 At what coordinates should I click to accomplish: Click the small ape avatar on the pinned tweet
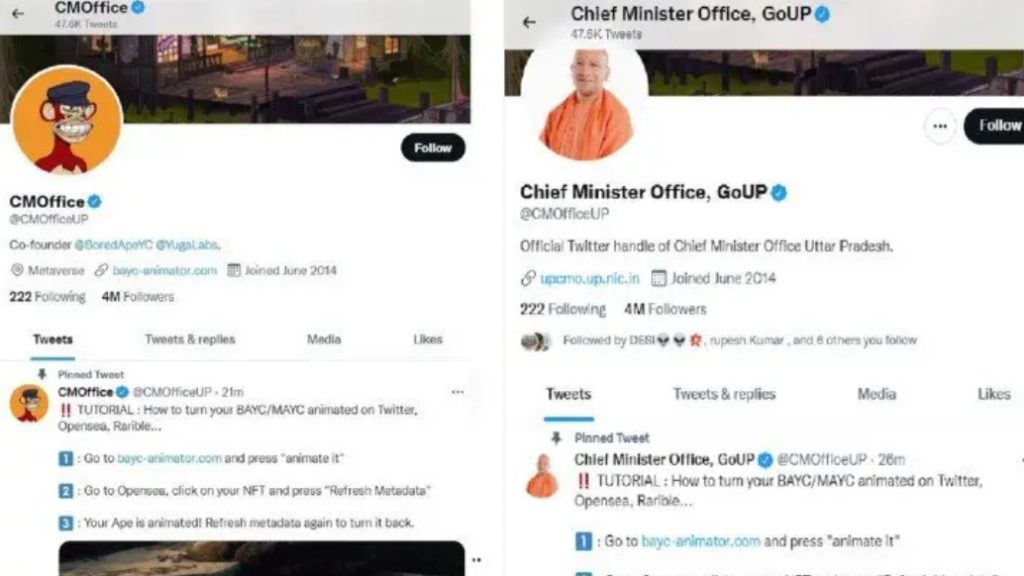click(29, 404)
